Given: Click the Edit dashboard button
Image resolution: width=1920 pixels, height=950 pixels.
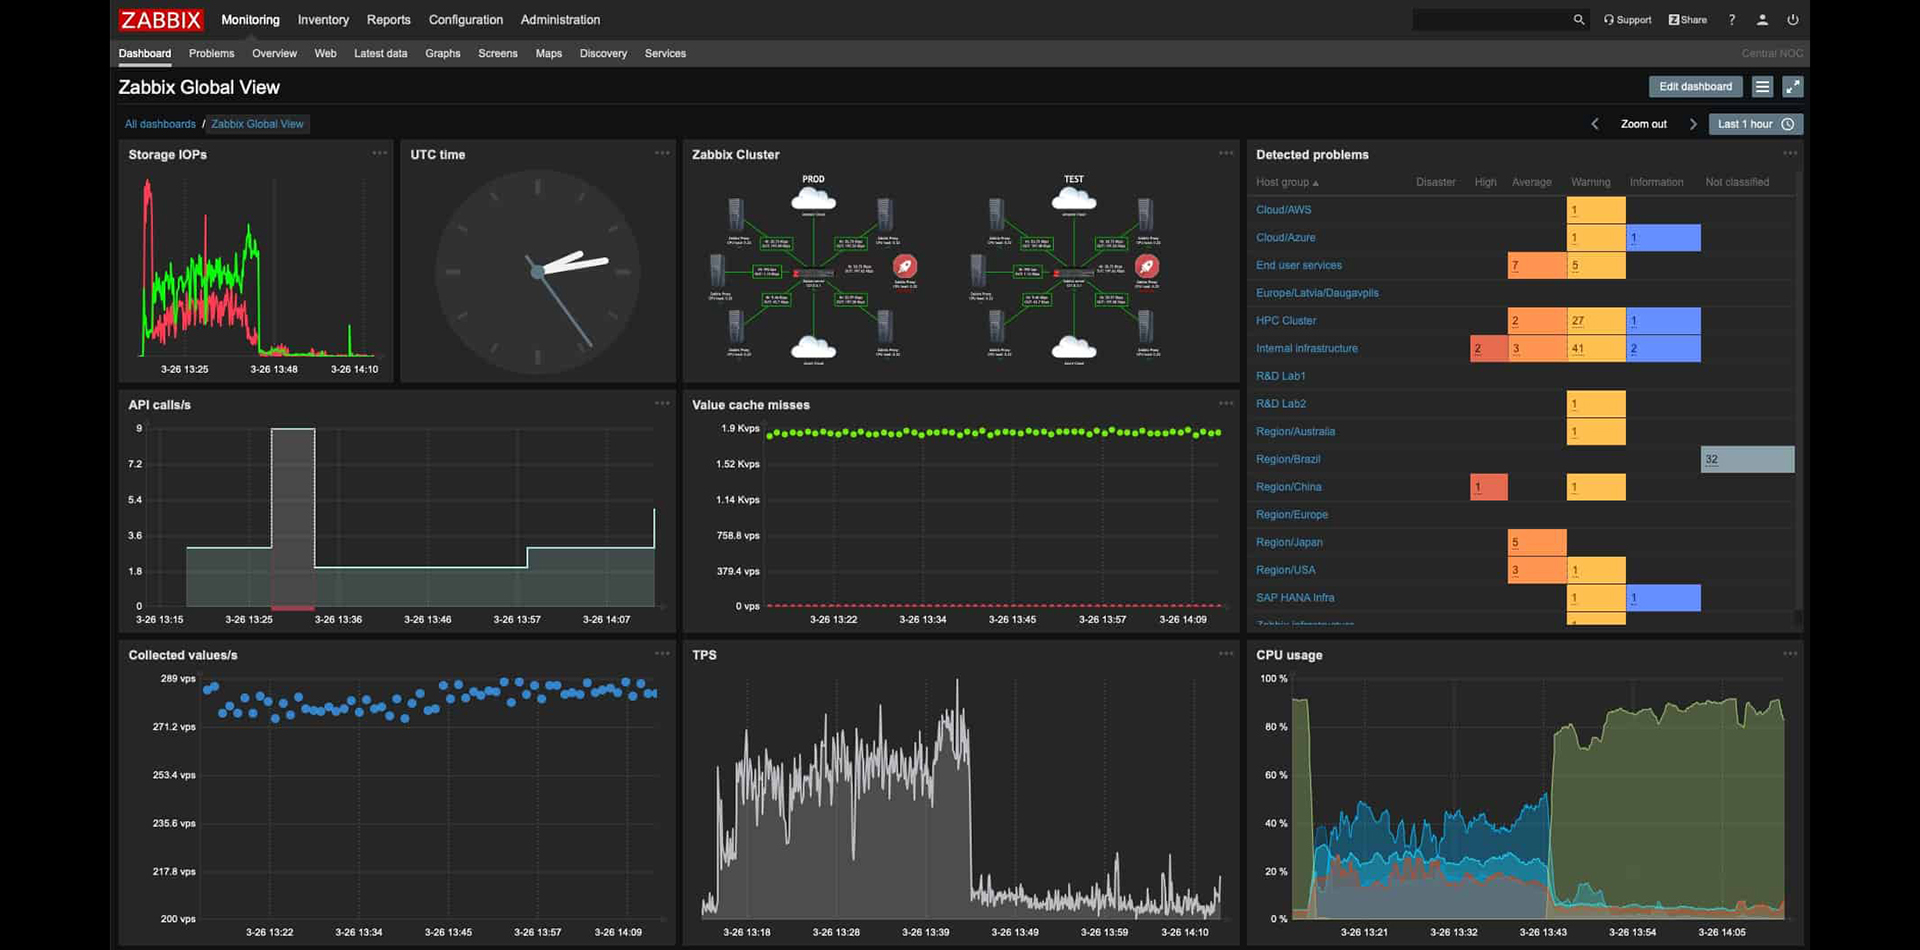Looking at the screenshot, I should pos(1695,87).
